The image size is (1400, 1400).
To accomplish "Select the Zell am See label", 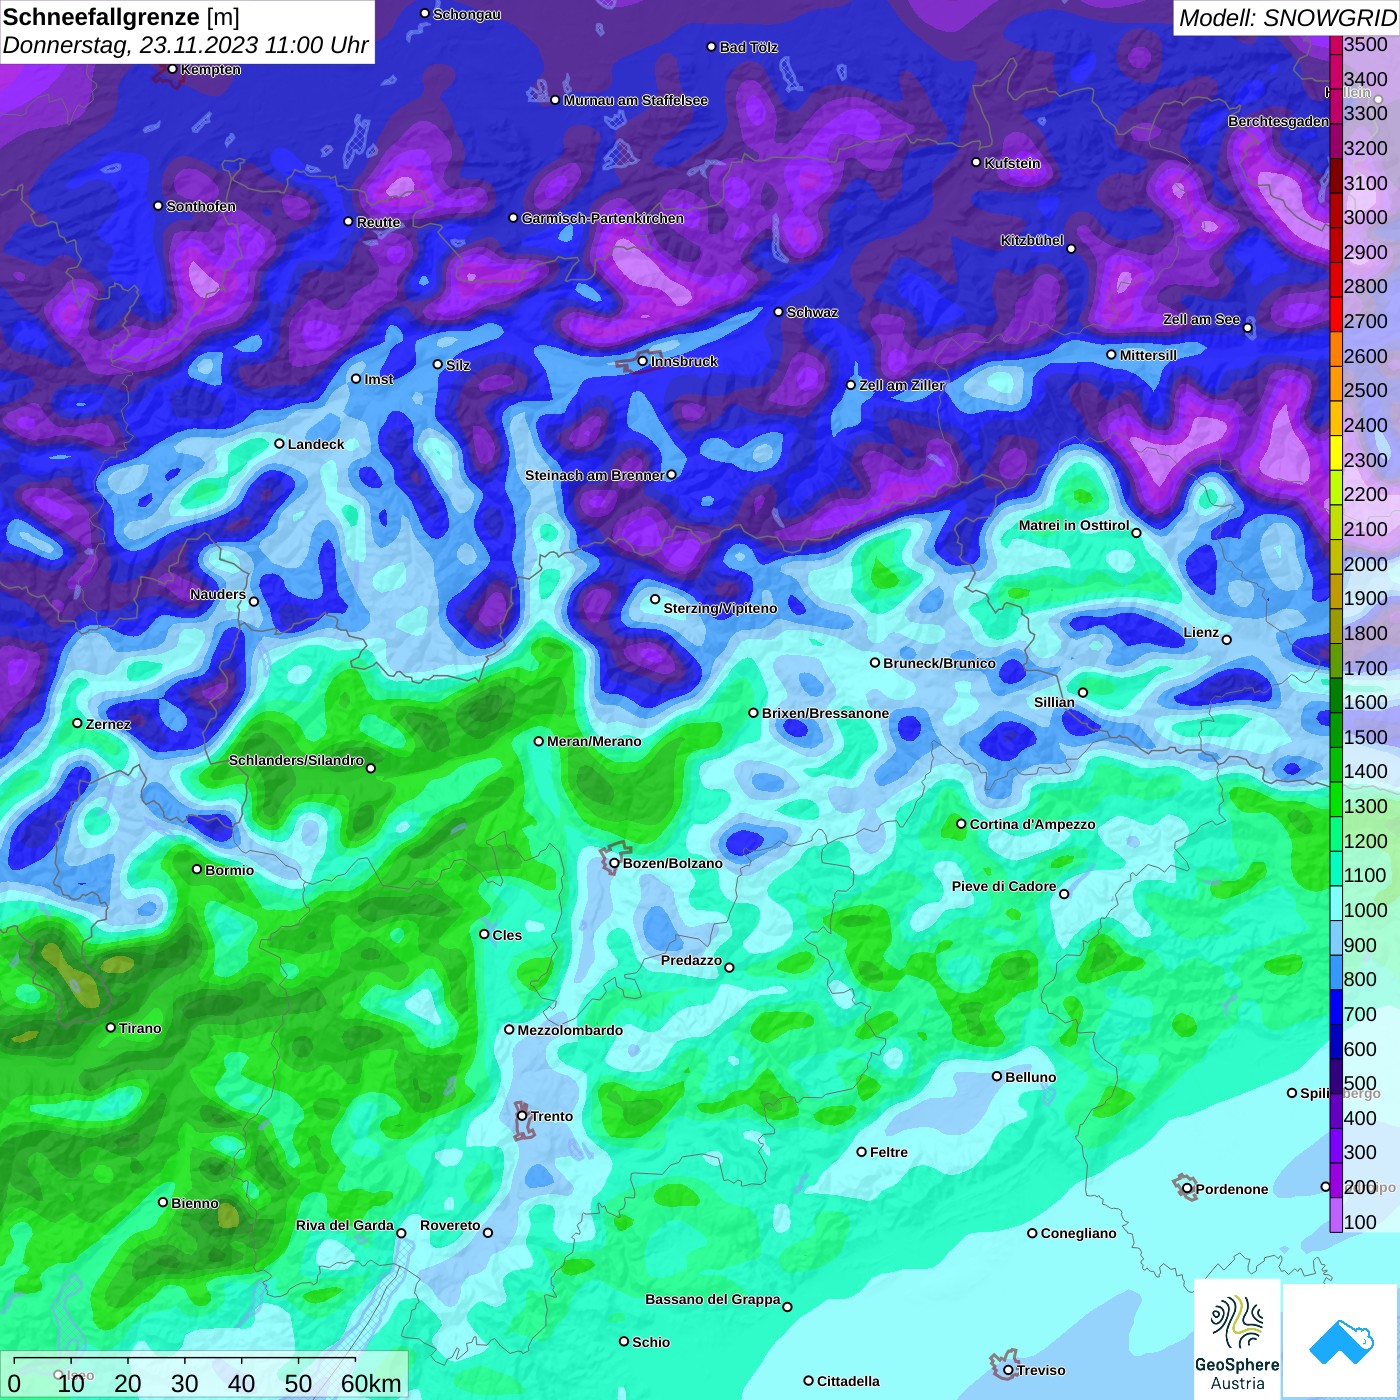I will pyautogui.click(x=1201, y=319).
